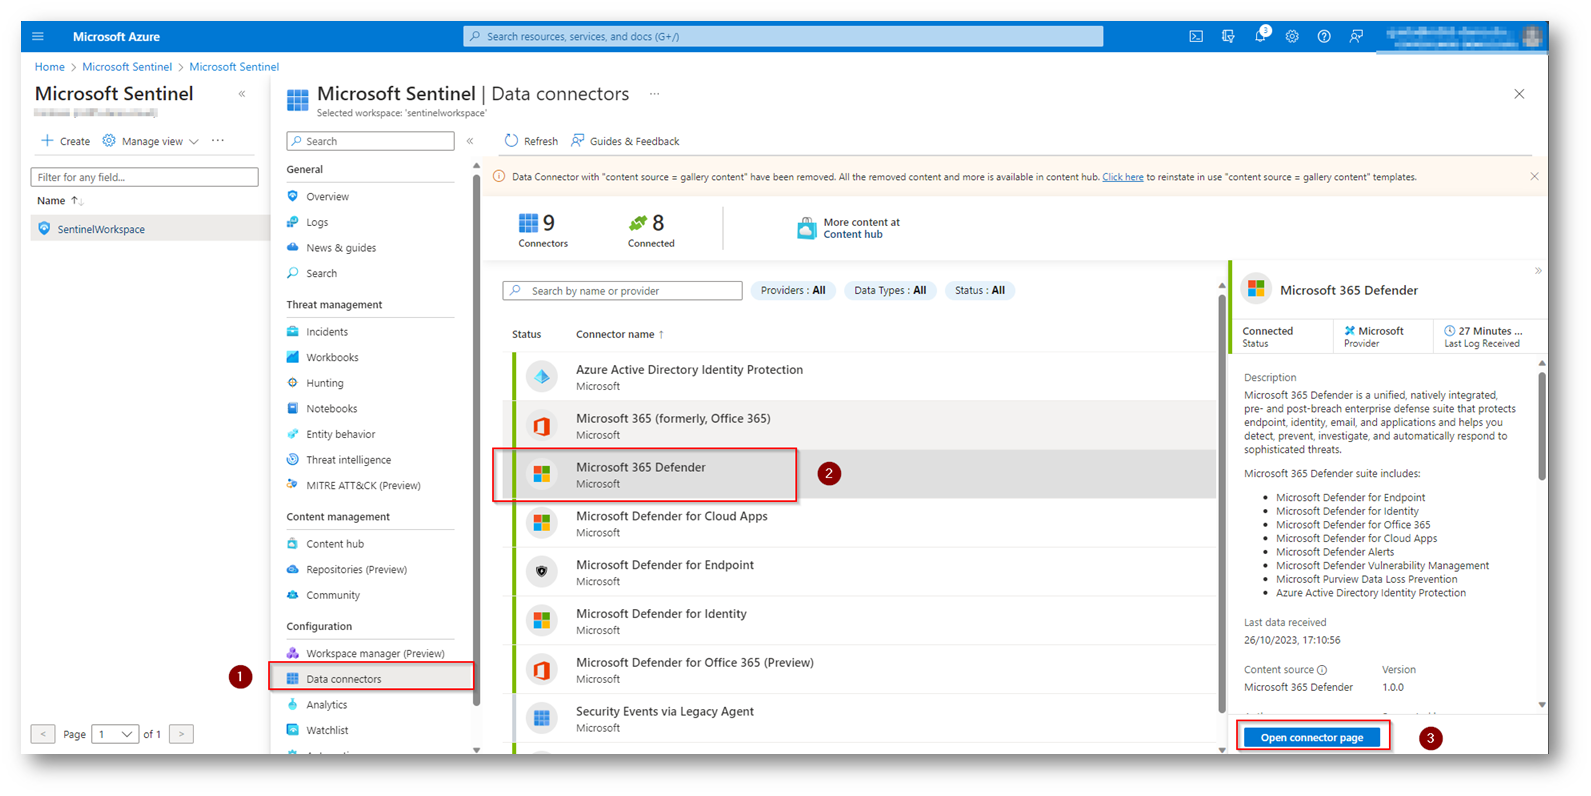
Task: Open Entity behavior
Action: (340, 434)
